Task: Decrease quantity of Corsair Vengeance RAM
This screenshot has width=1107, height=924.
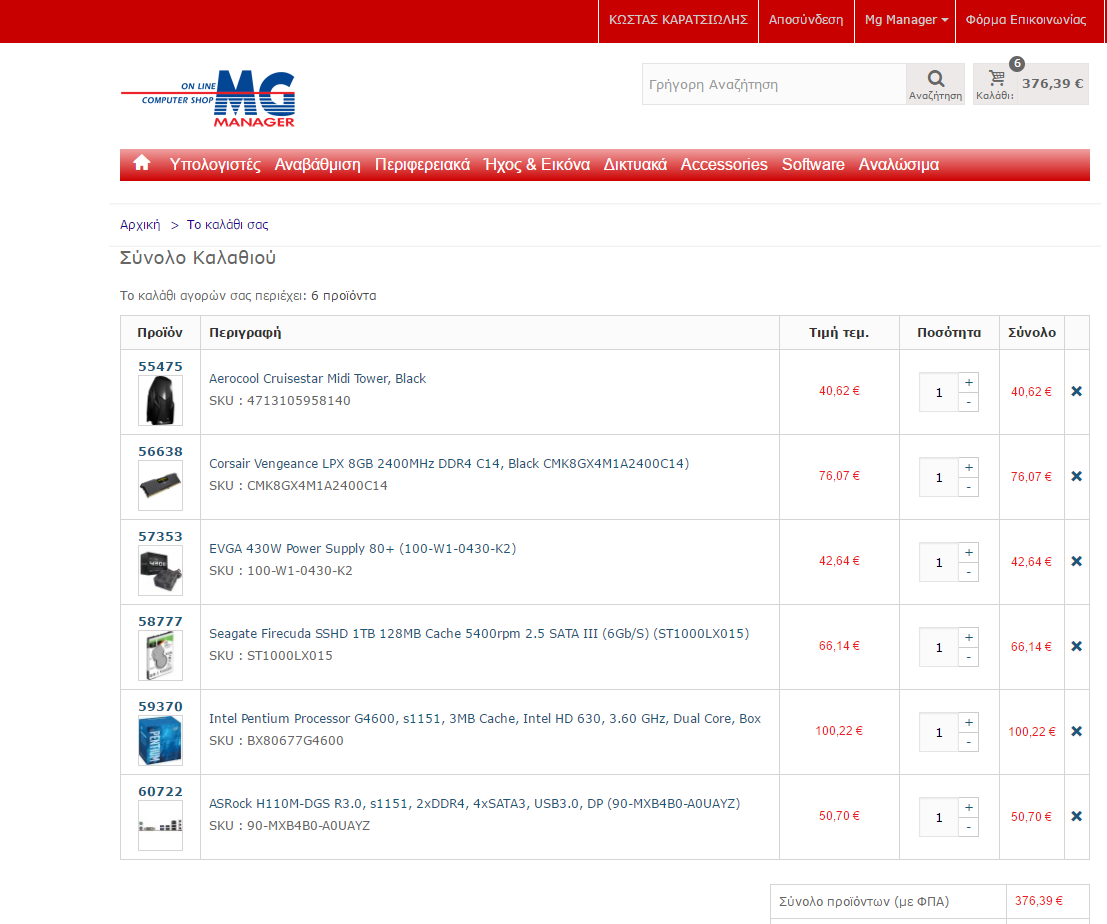Action: [x=969, y=487]
